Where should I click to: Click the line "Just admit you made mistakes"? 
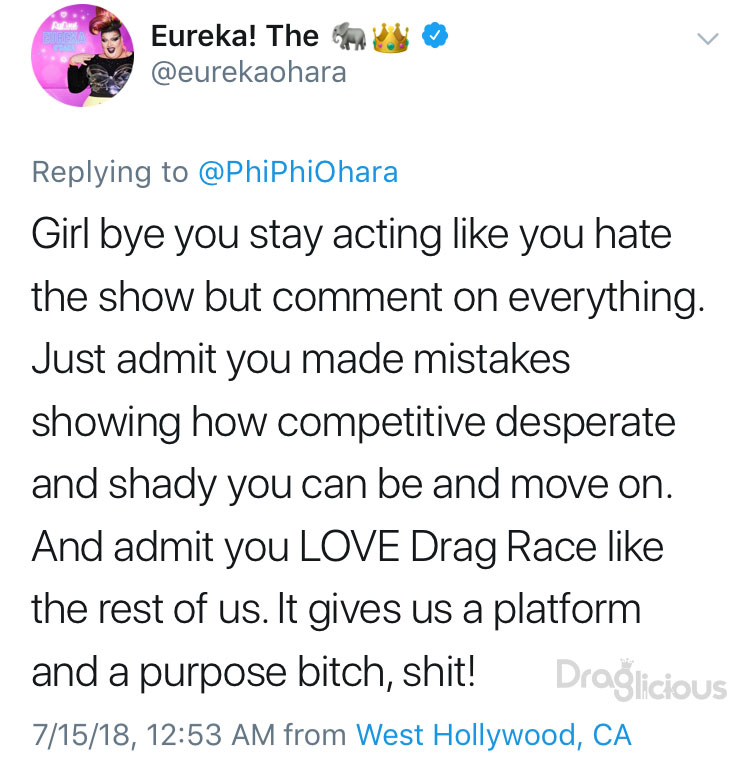click(301, 359)
